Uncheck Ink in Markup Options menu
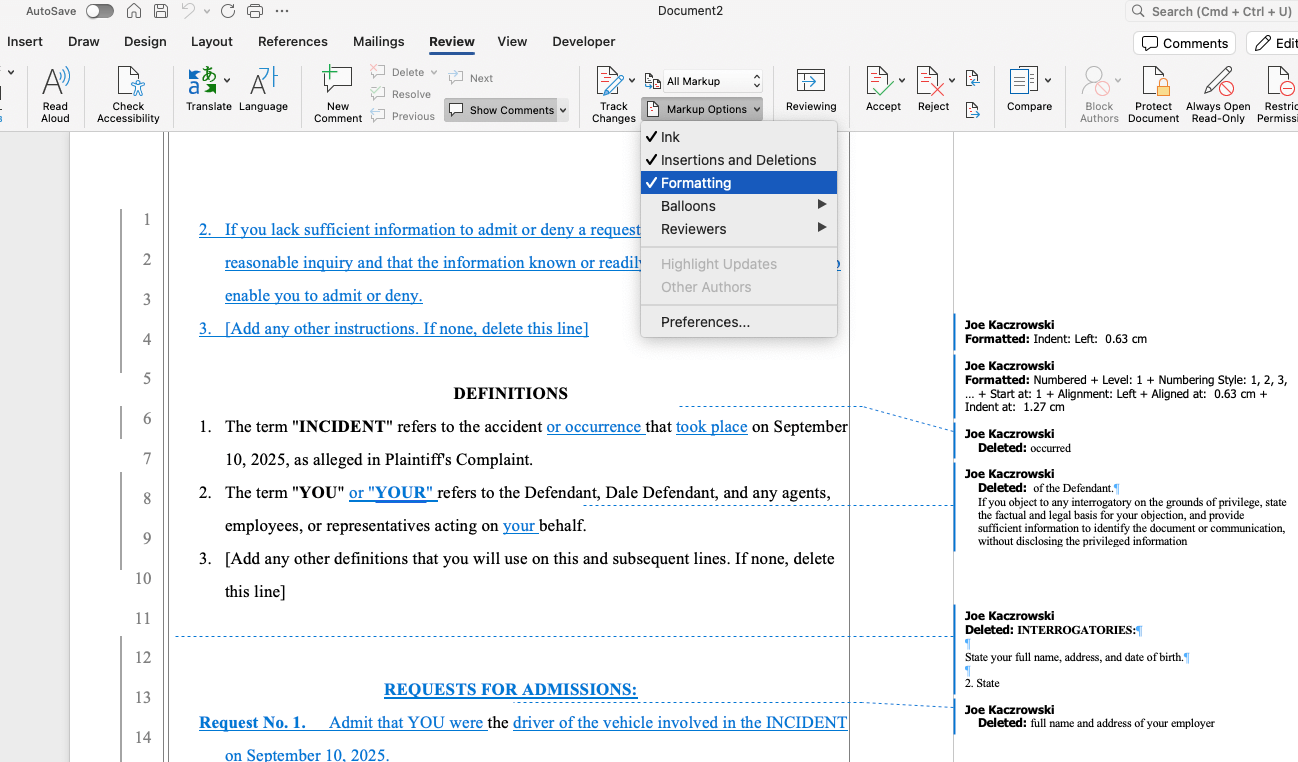 click(670, 137)
